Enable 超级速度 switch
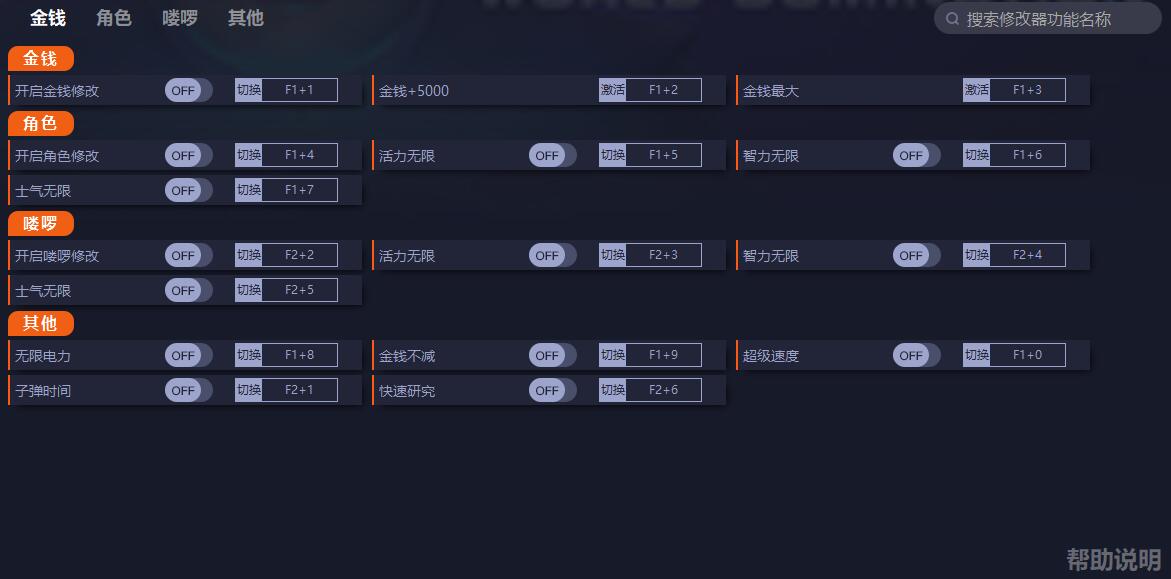The image size is (1171, 579). pyautogui.click(x=916, y=356)
